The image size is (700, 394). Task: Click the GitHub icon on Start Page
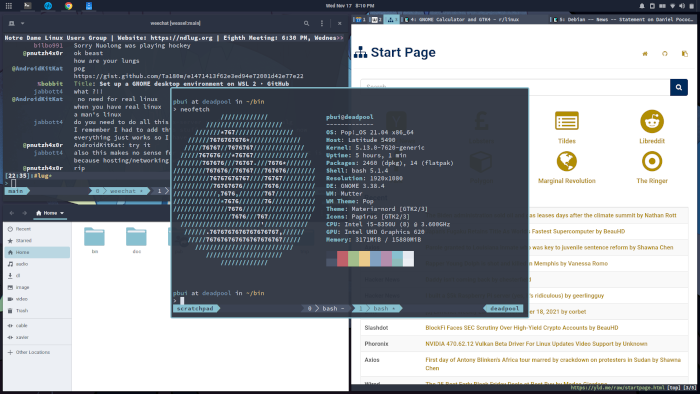click(664, 54)
